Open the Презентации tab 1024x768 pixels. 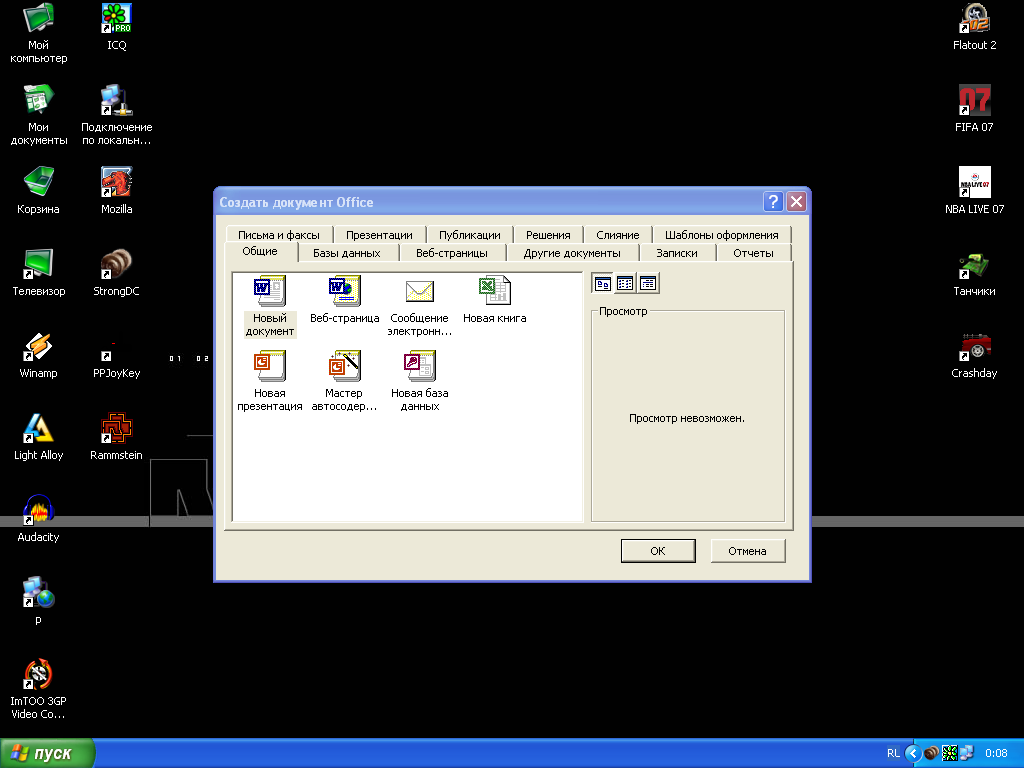(379, 235)
